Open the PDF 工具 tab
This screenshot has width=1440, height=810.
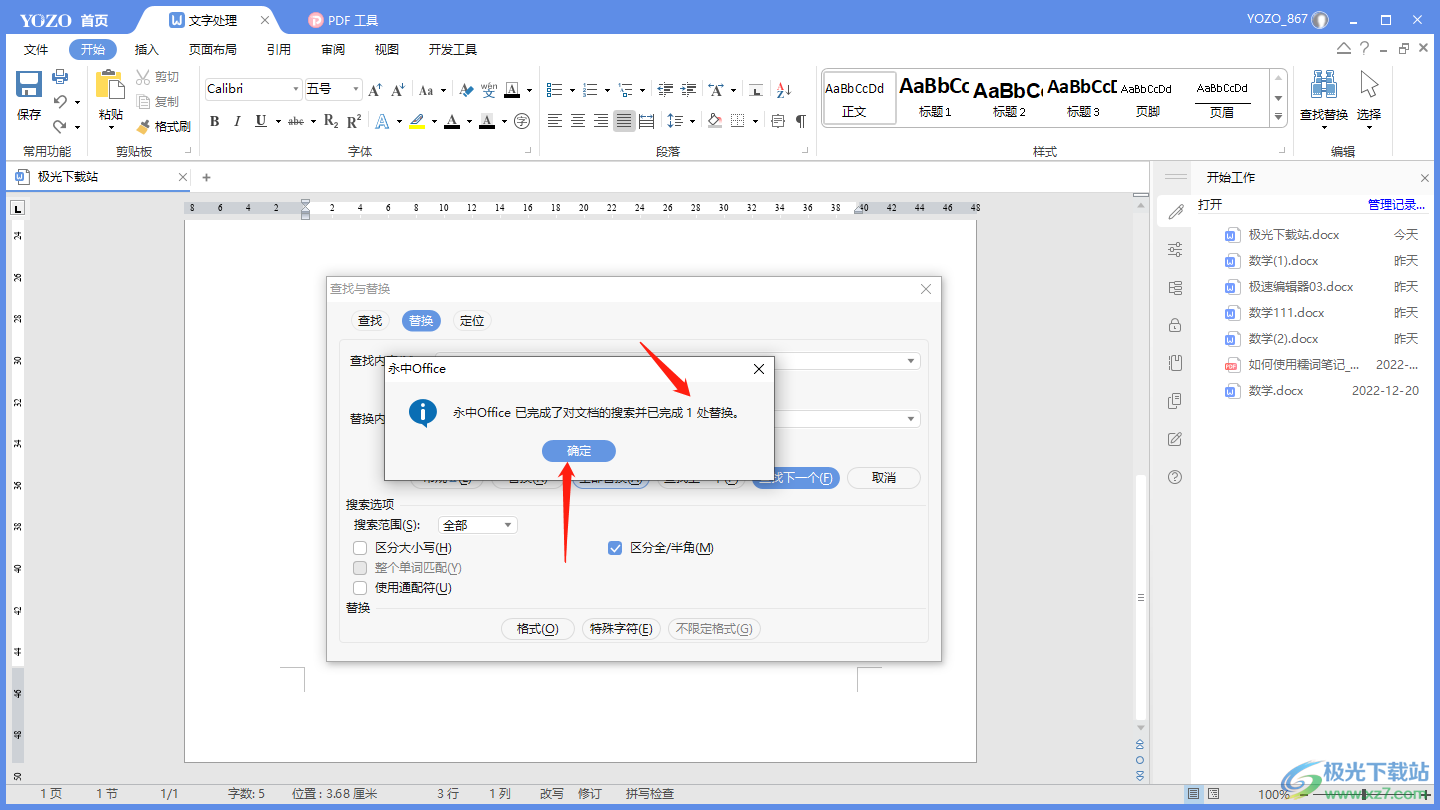343,20
